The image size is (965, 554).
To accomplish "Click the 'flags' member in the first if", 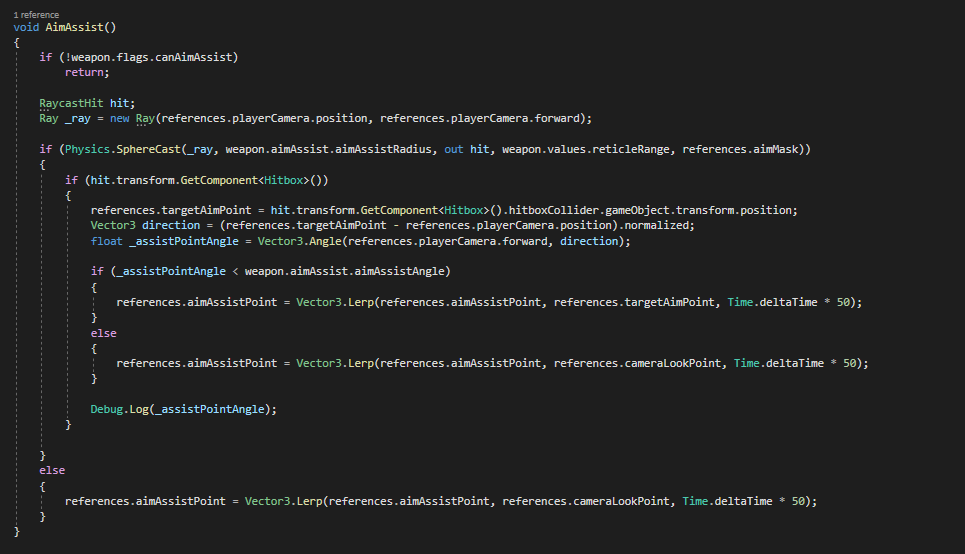I will (x=132, y=57).
